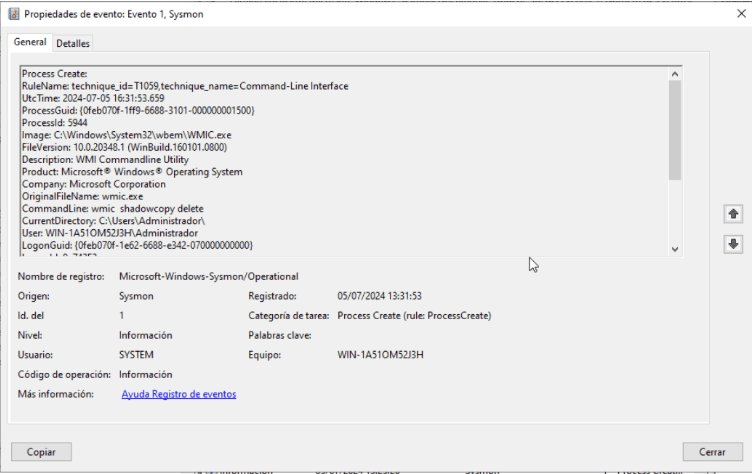
Task: Select the Equipo field with computer name
Action: click(x=381, y=355)
